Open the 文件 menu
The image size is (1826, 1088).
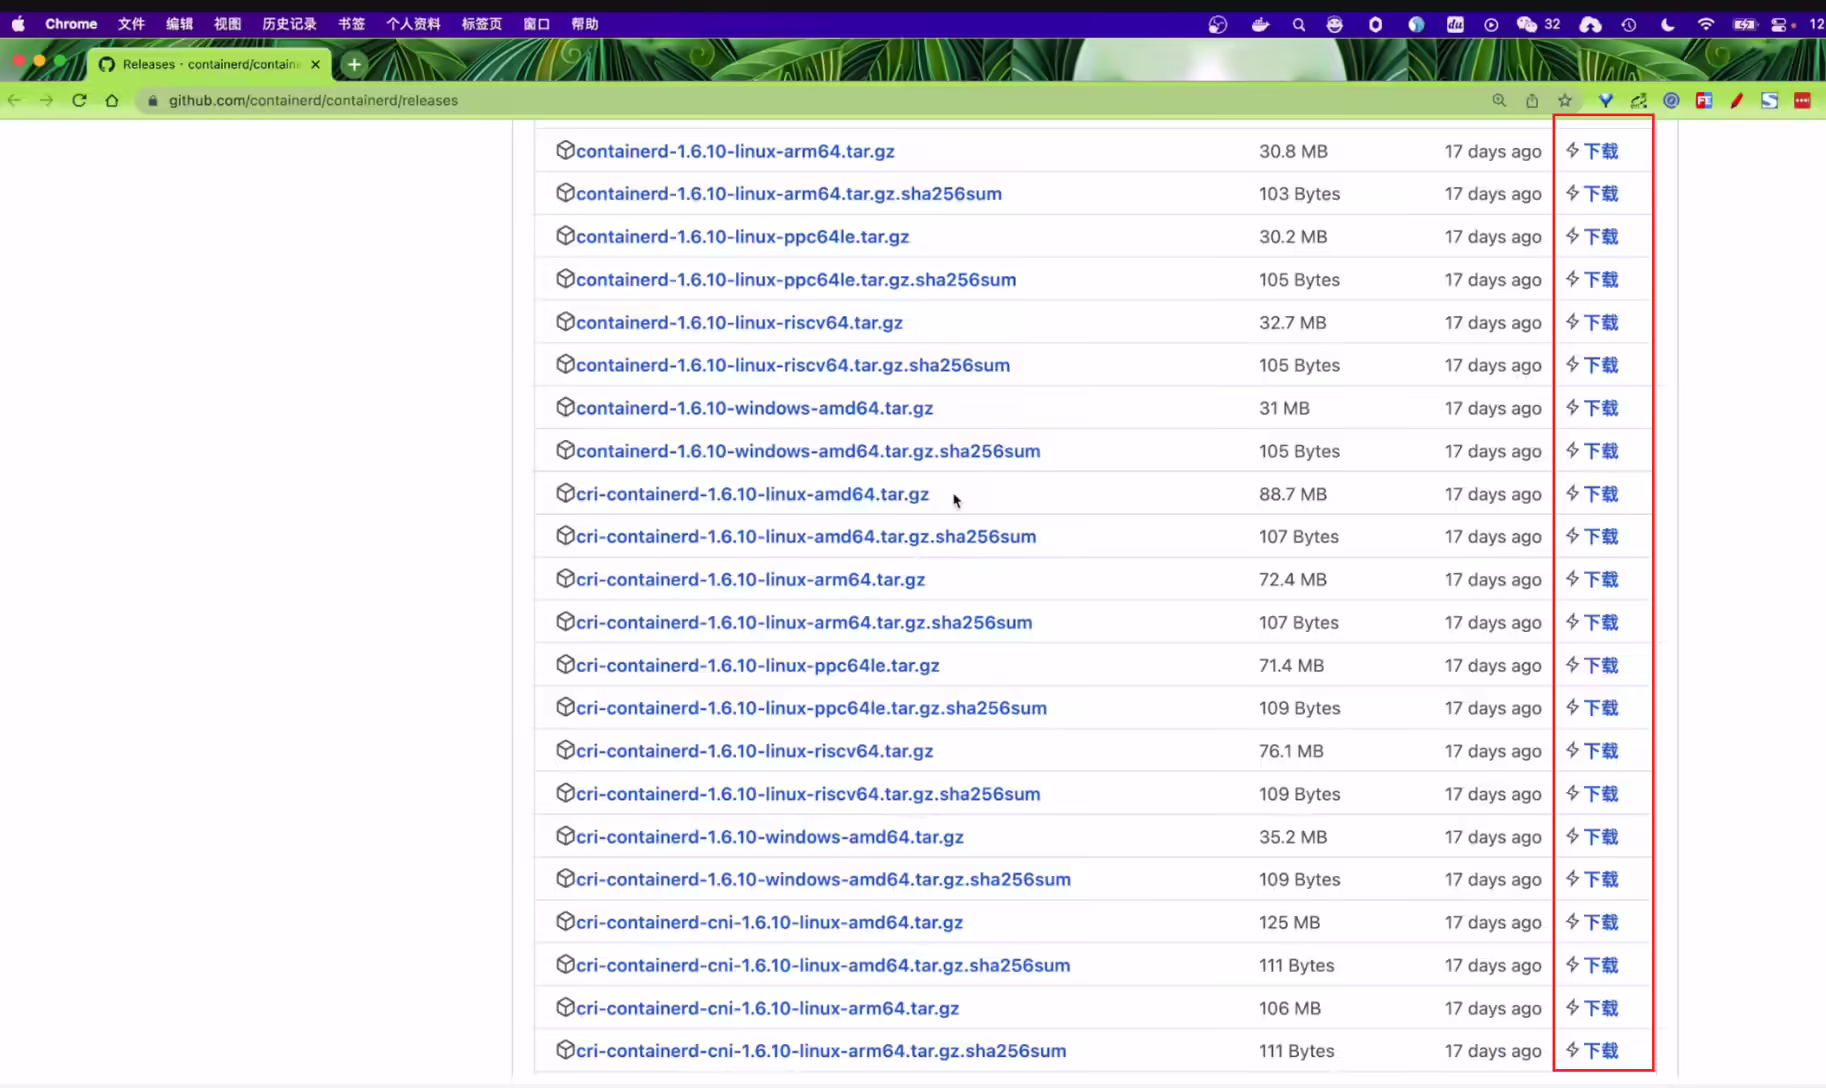point(131,24)
